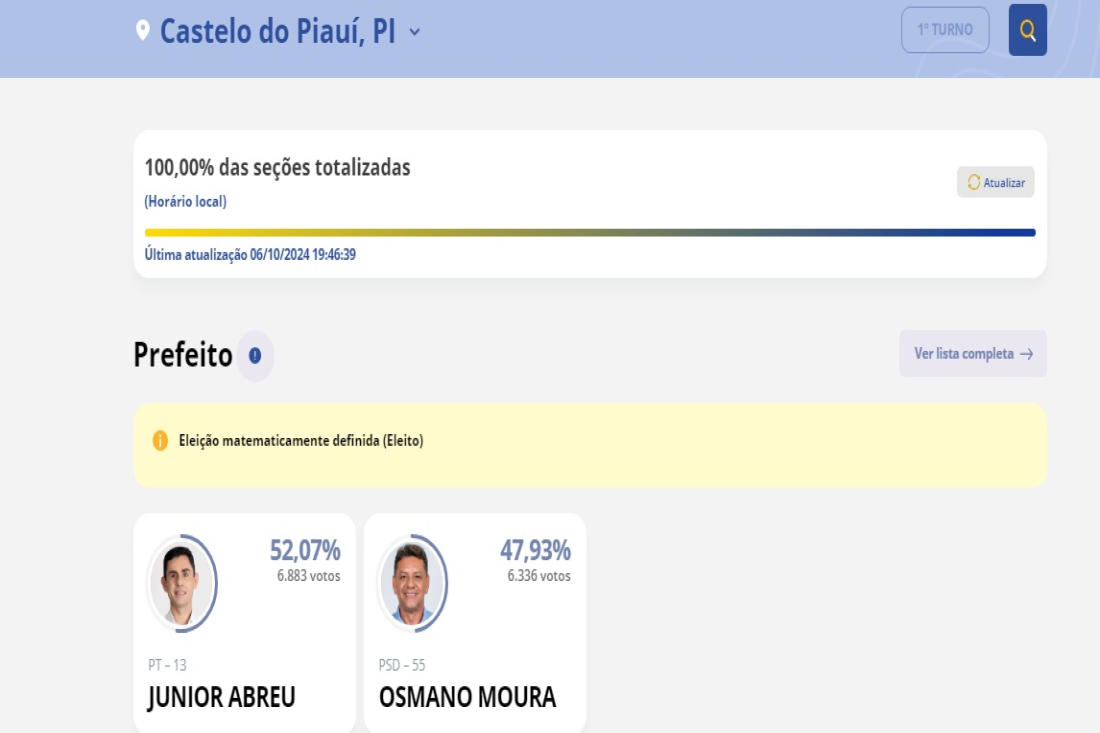1100x733 pixels.
Task: Click the 47,93% vote percentage
Action: pyautogui.click(x=535, y=550)
